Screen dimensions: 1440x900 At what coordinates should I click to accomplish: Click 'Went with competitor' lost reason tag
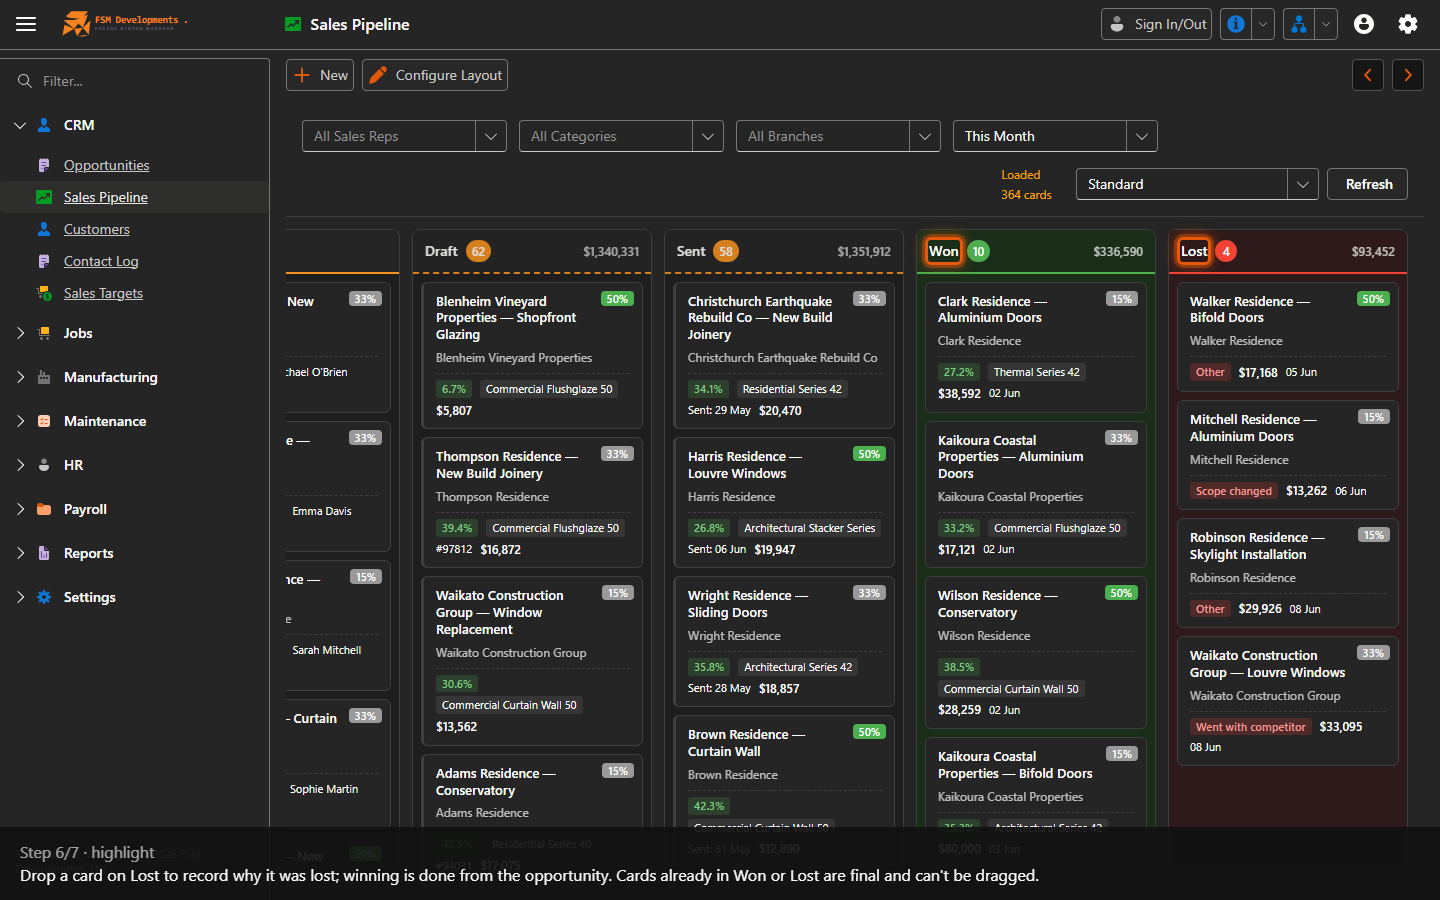(x=1251, y=727)
